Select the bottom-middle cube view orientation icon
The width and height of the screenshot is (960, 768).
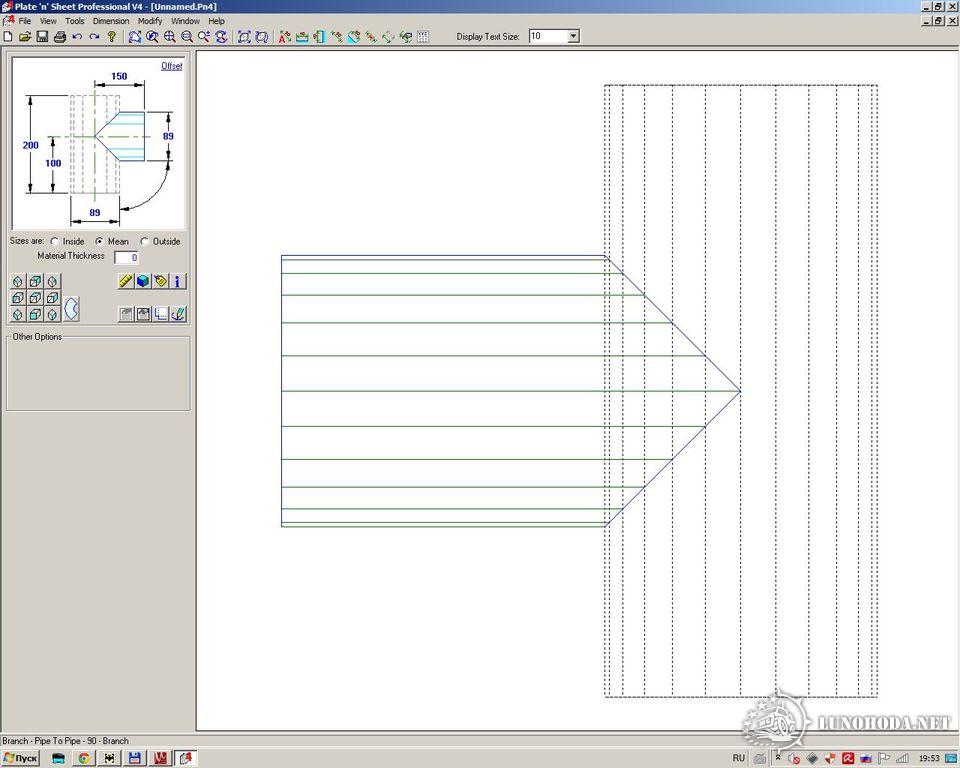(x=36, y=314)
